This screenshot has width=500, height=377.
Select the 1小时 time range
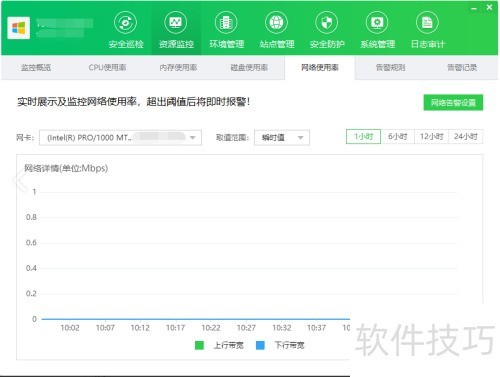pyautogui.click(x=363, y=136)
